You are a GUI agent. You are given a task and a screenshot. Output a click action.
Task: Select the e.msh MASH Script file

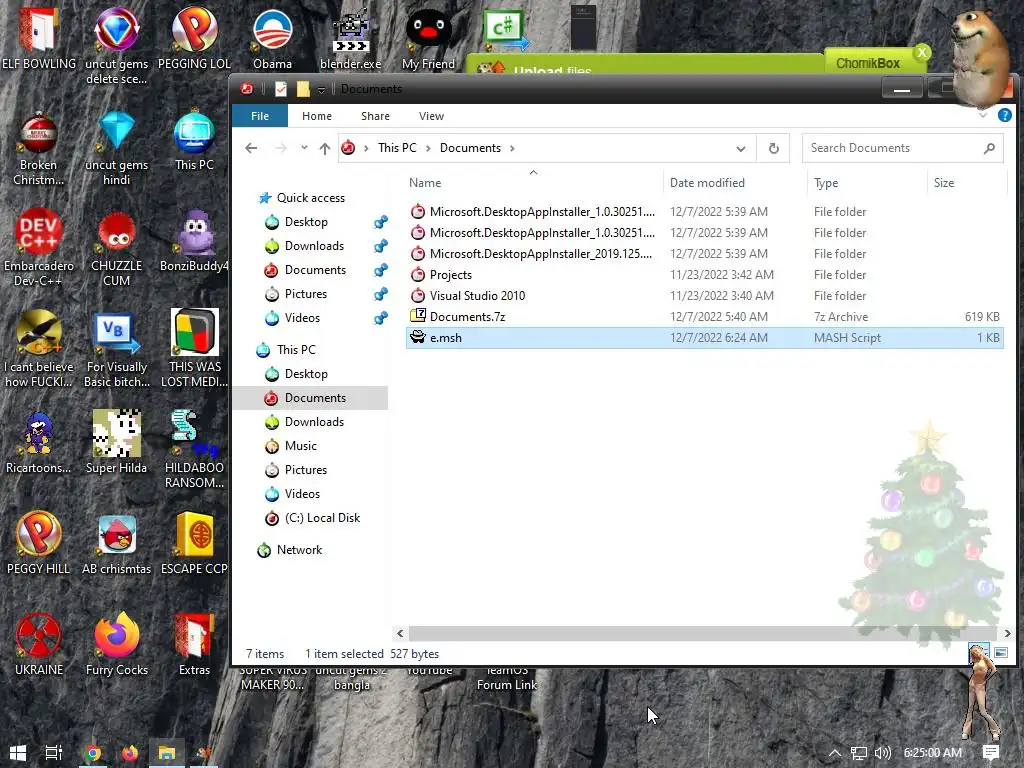coord(705,338)
